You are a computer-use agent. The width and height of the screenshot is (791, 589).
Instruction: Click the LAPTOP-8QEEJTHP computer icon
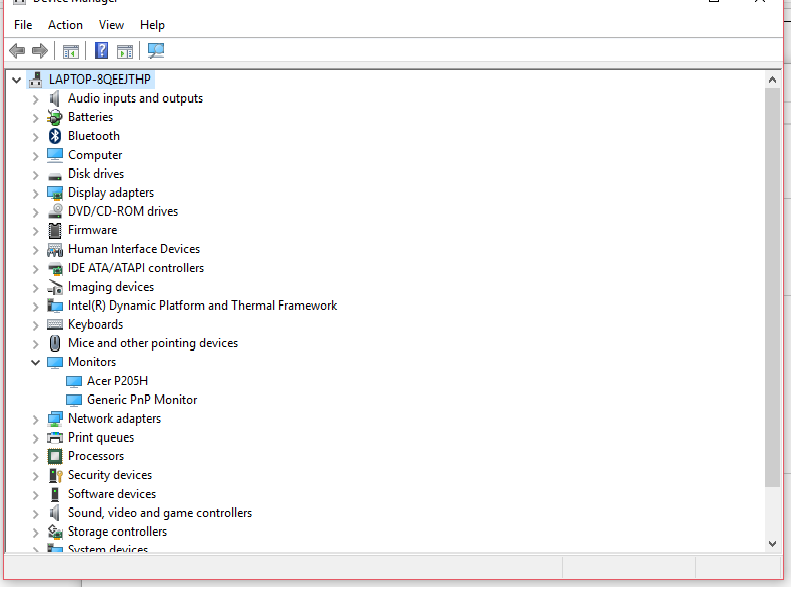point(36,80)
